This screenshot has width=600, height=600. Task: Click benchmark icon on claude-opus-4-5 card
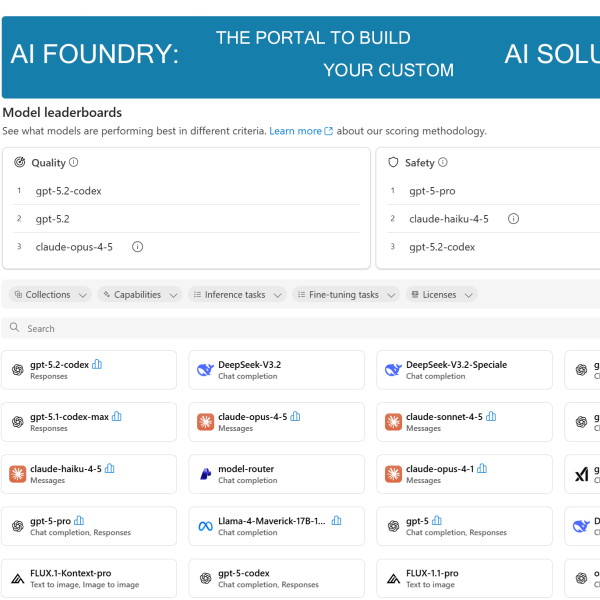coord(295,416)
